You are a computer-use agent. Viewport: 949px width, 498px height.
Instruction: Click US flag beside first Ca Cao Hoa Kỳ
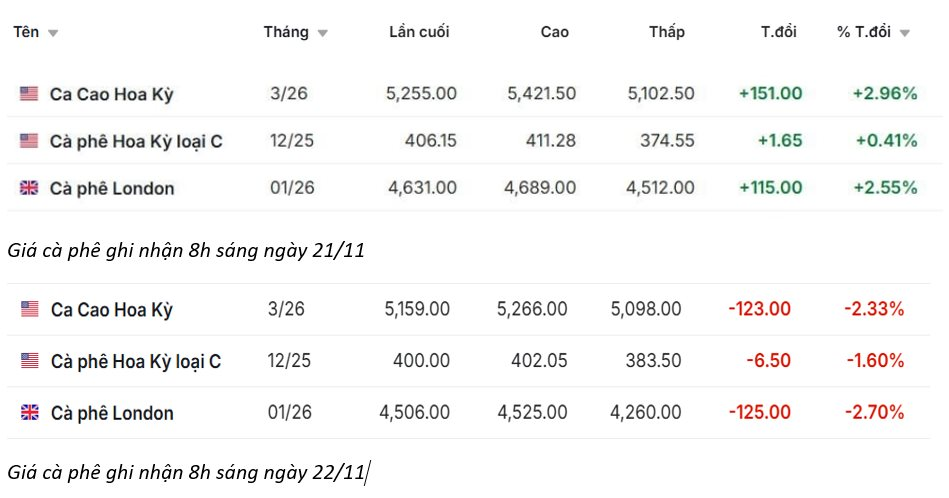click(x=29, y=94)
